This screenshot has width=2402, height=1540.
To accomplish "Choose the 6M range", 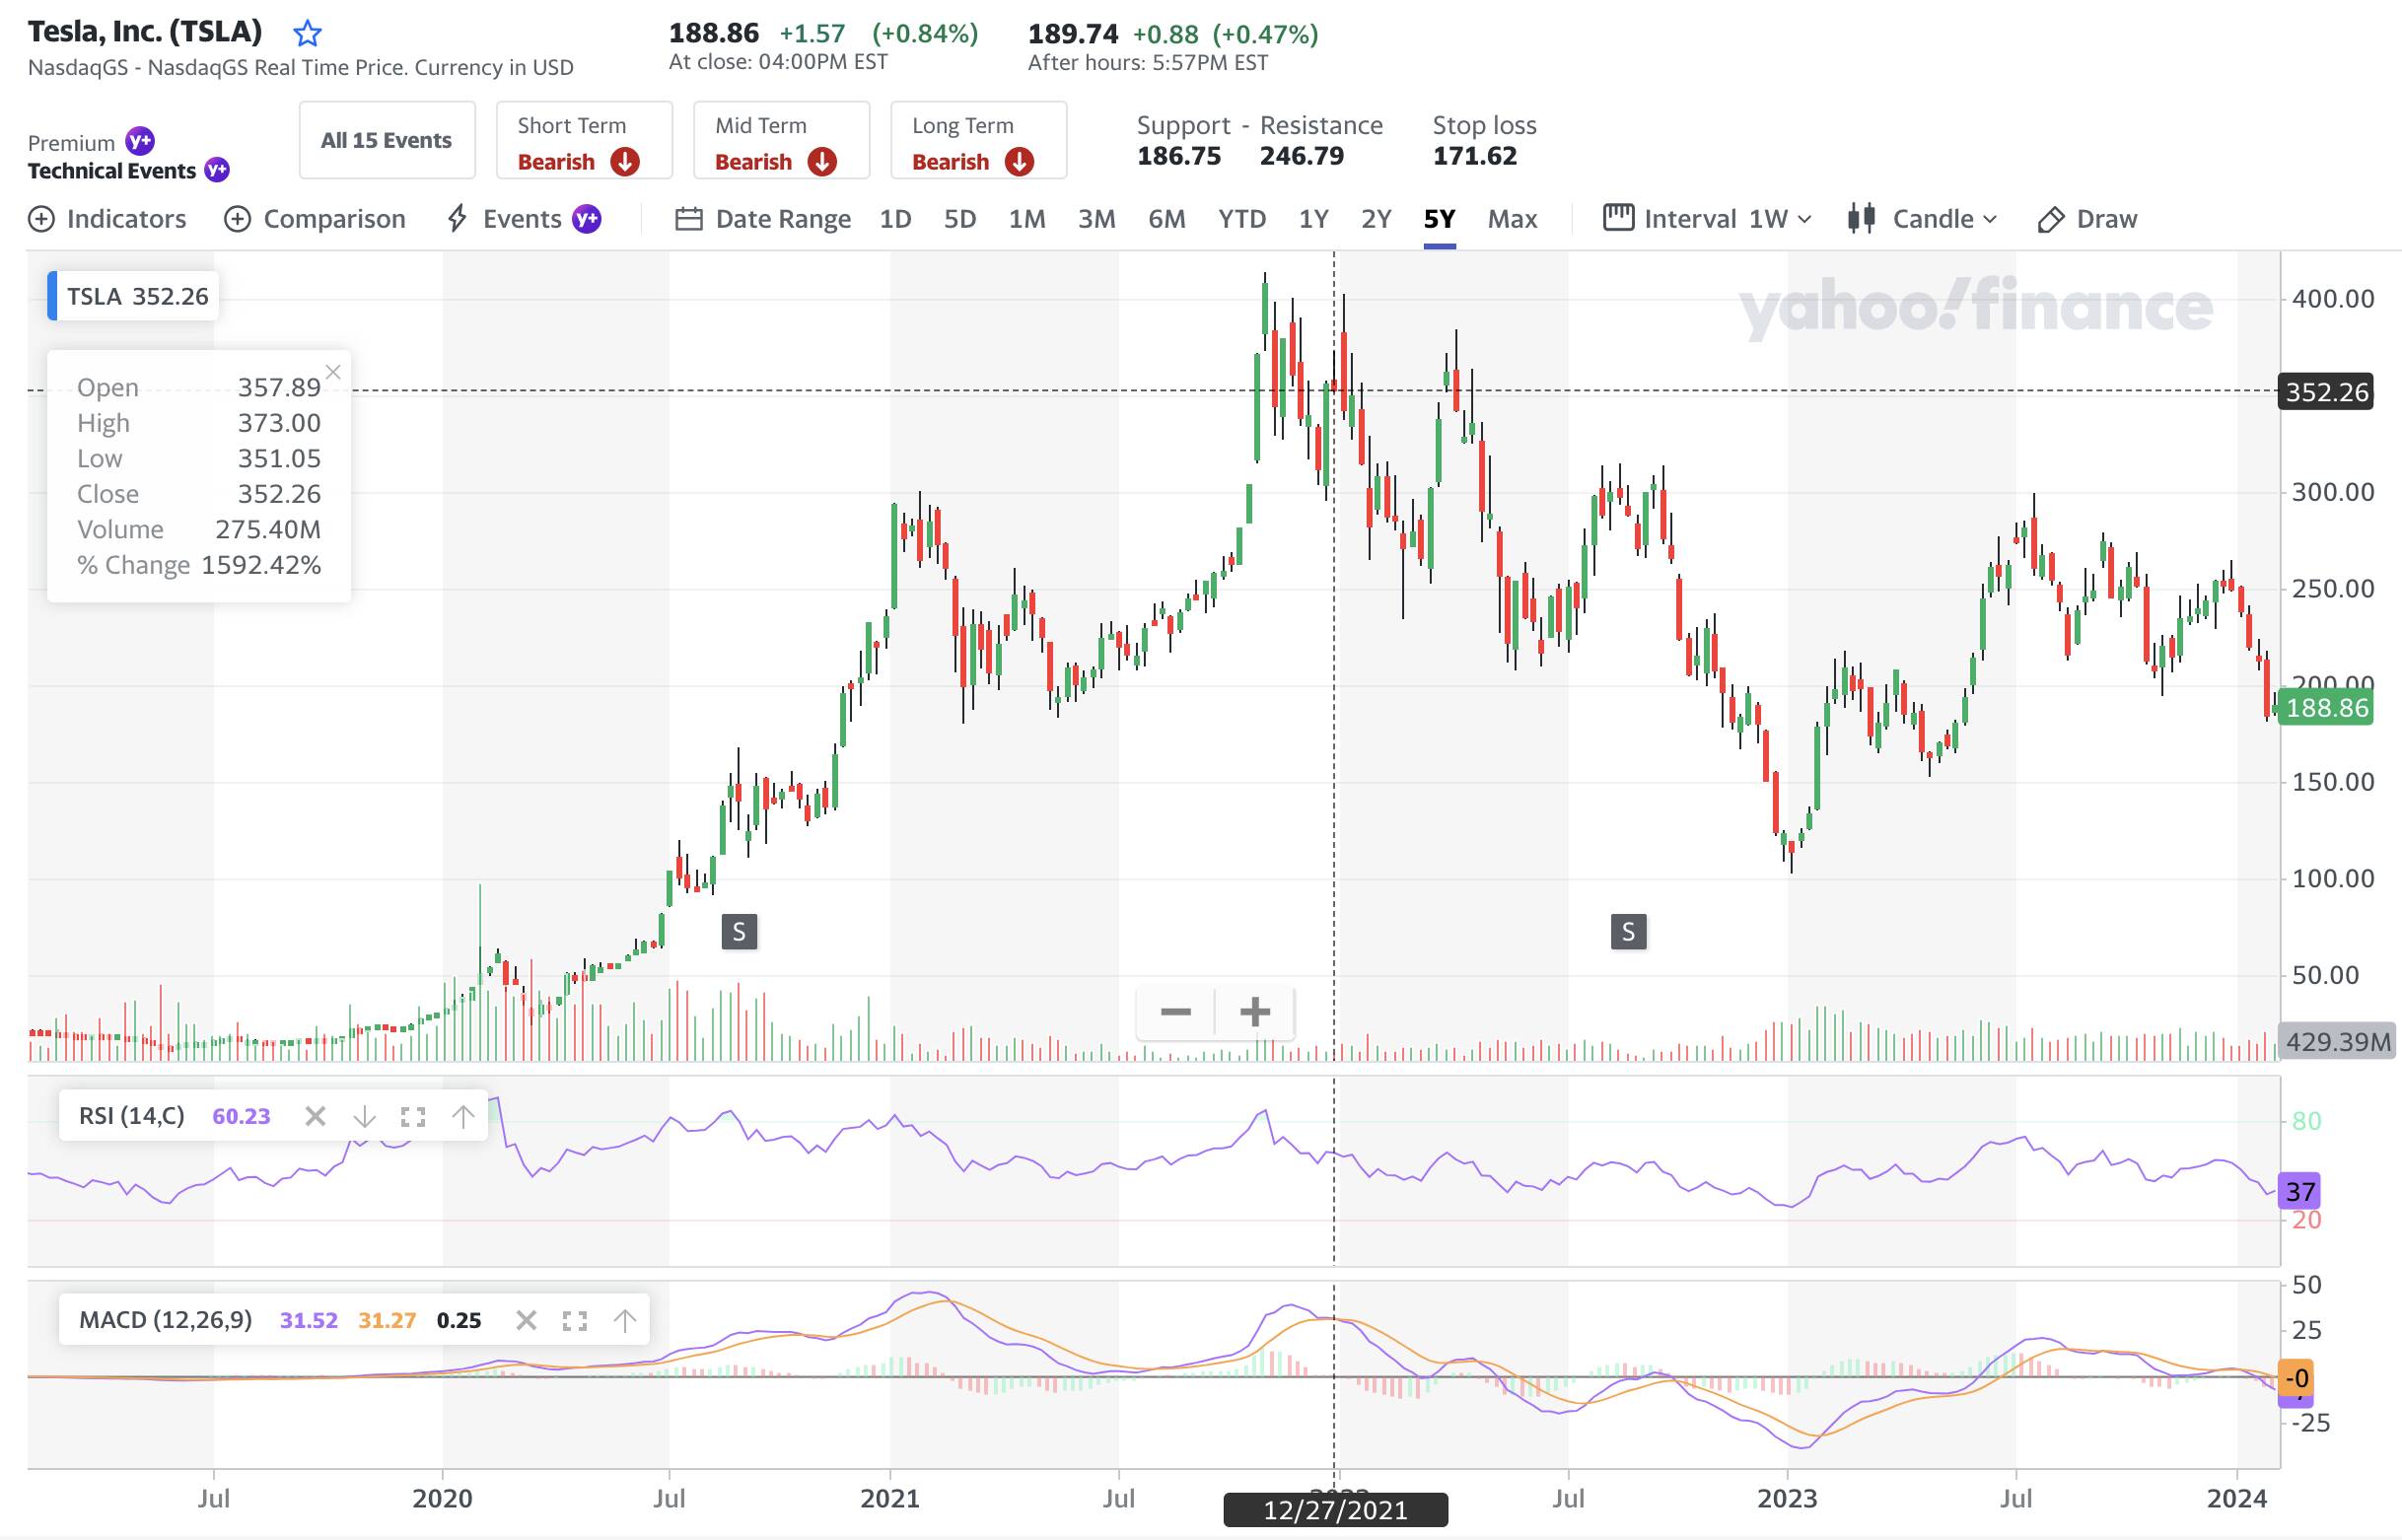I will (1167, 219).
